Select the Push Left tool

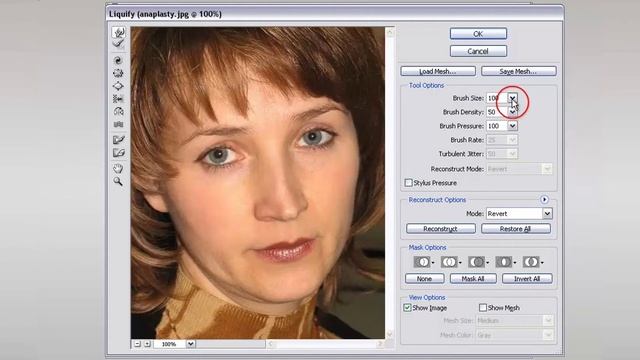[118, 99]
